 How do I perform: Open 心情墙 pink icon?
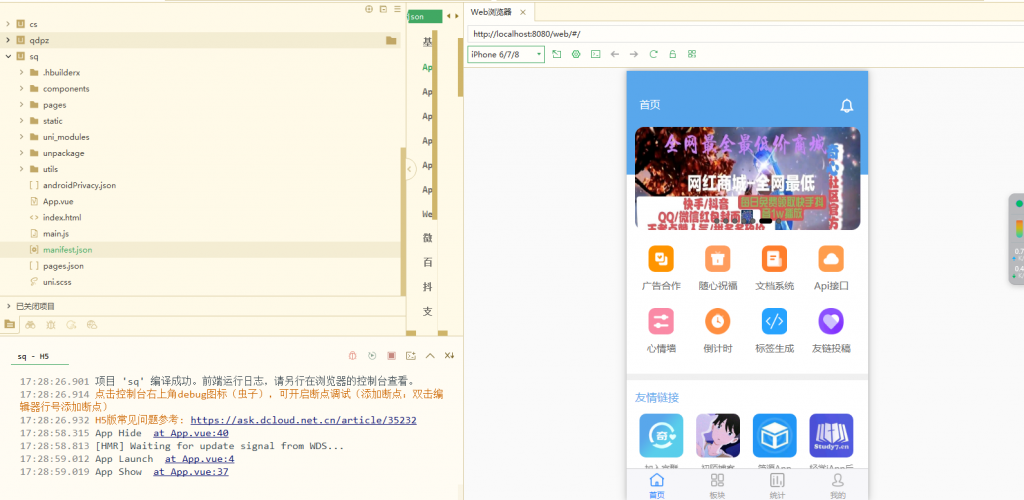(661, 321)
